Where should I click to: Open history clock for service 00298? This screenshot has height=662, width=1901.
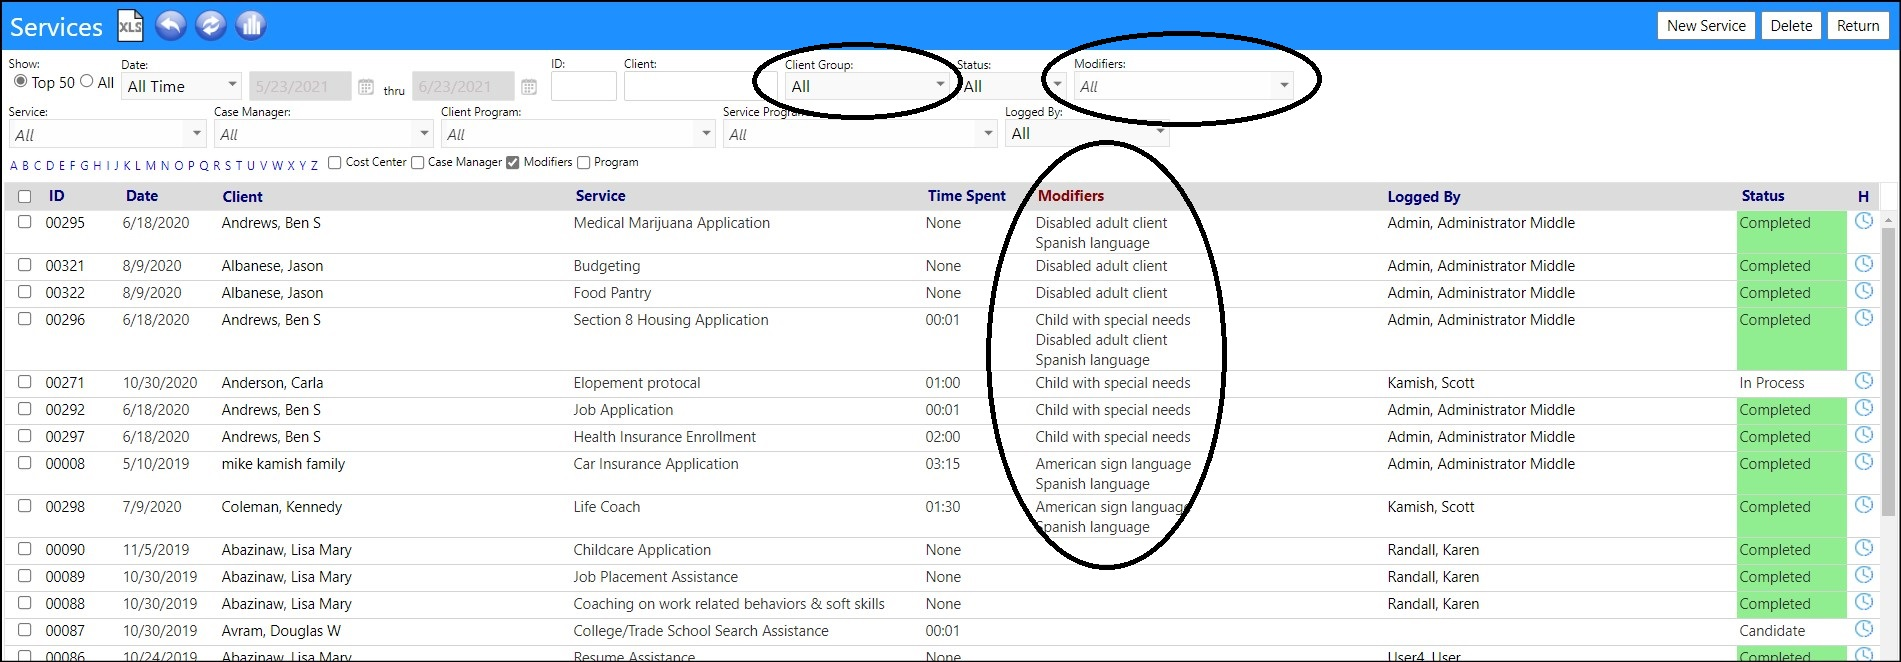point(1864,506)
